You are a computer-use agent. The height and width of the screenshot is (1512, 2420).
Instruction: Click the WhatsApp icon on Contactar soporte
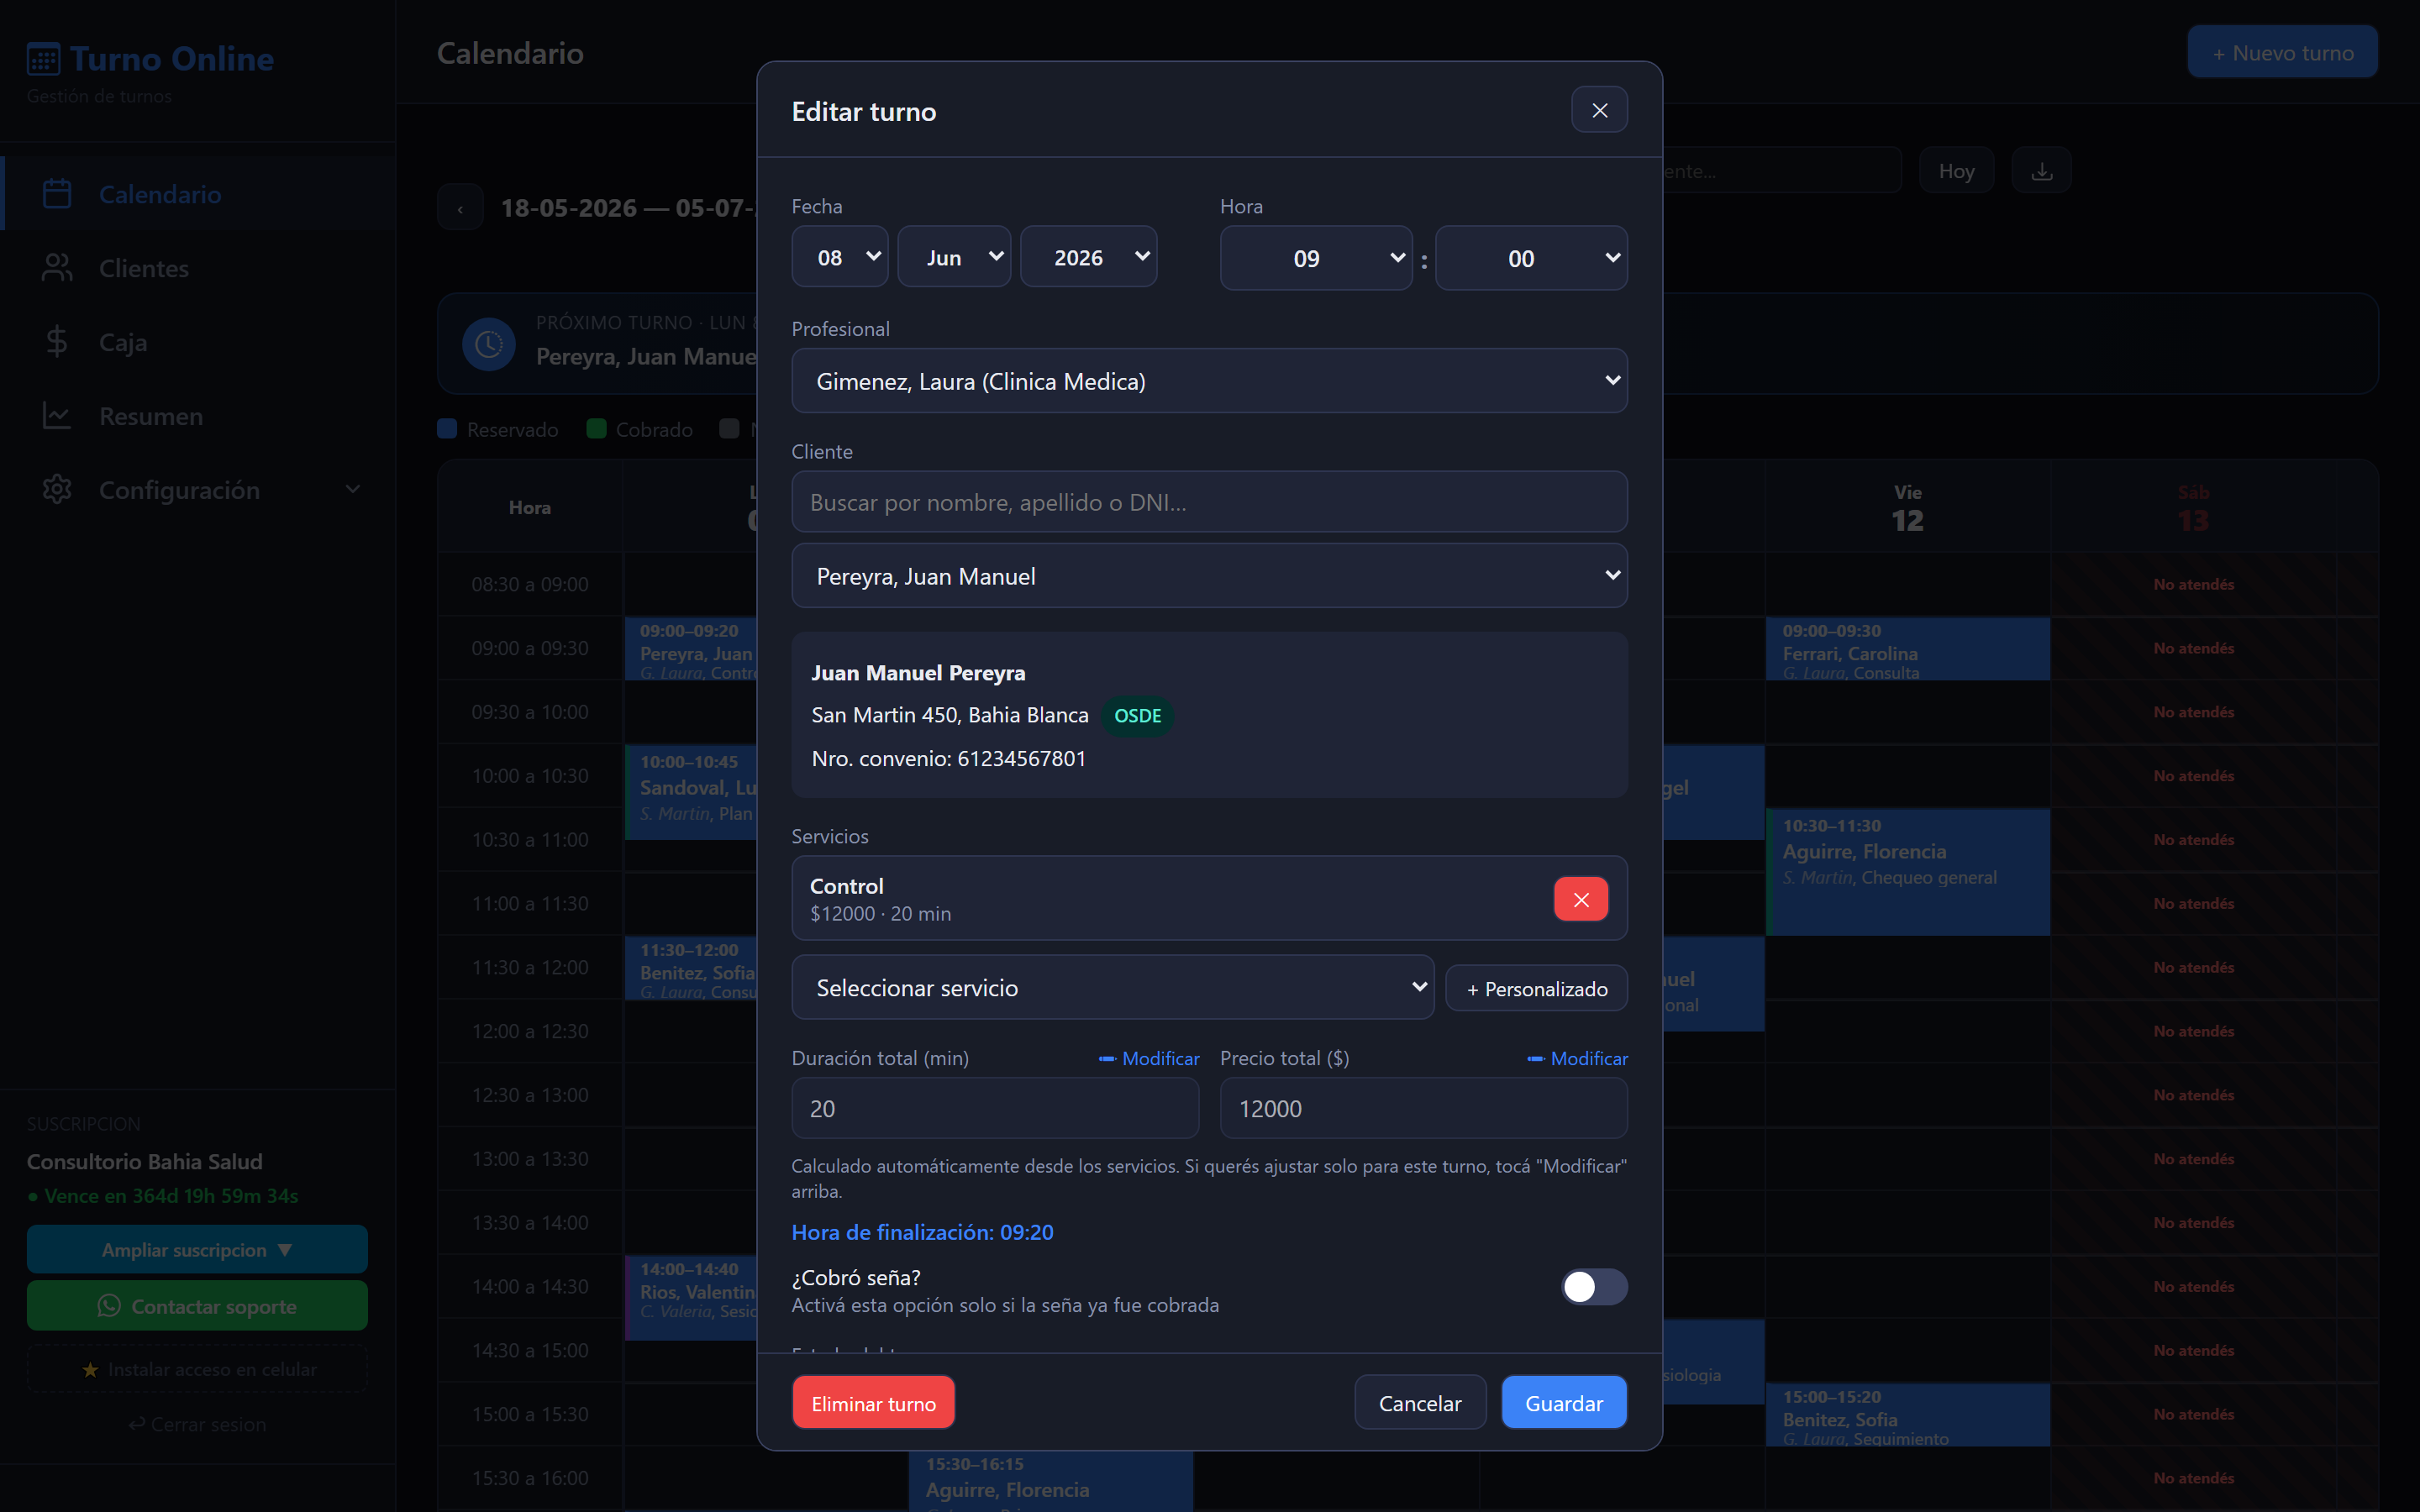point(109,1306)
